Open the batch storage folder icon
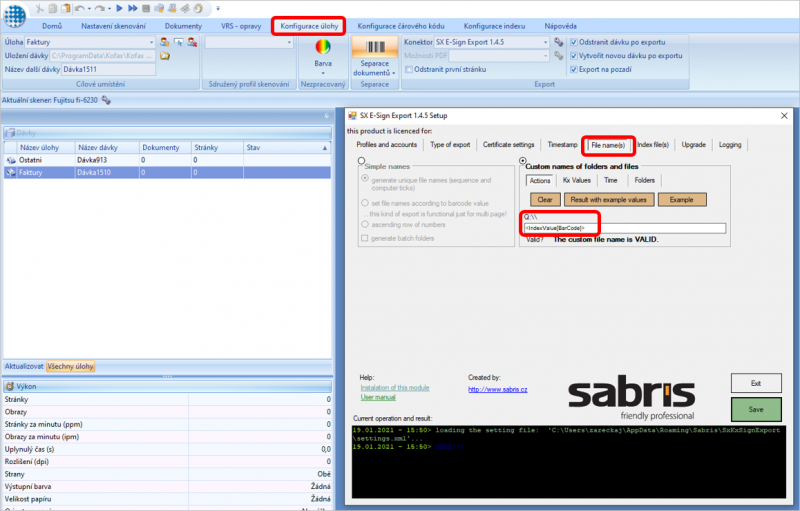 click(x=165, y=56)
